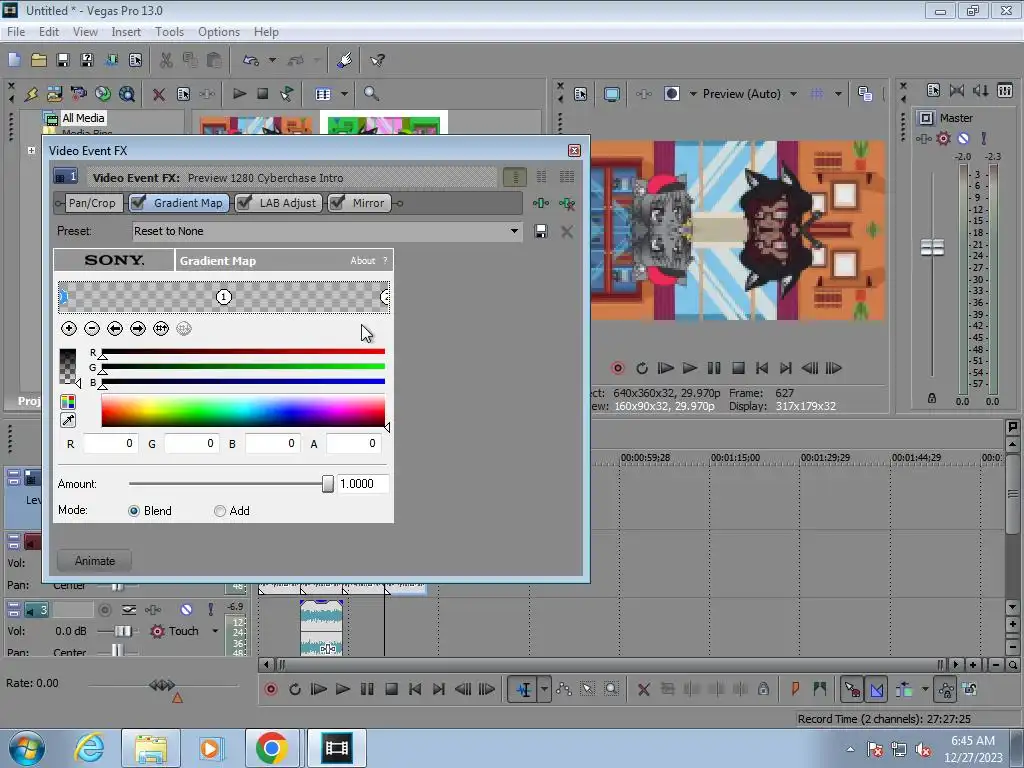Click the Save project icon

tap(63, 60)
